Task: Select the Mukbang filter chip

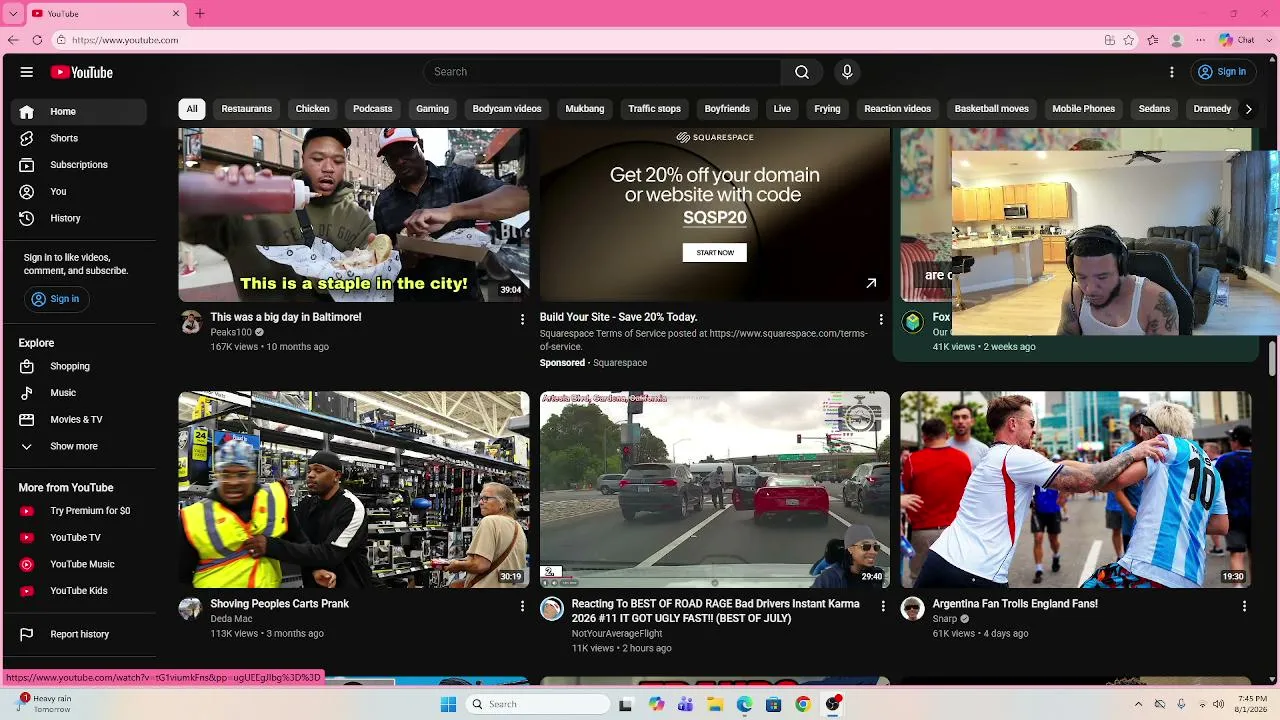Action: point(585,109)
